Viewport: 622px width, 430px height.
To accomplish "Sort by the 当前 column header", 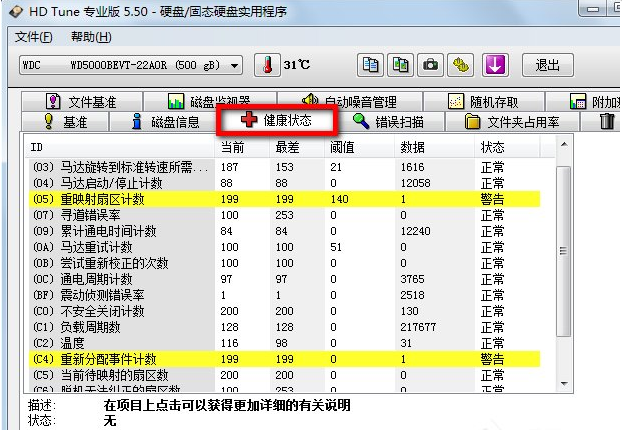I will (242, 147).
